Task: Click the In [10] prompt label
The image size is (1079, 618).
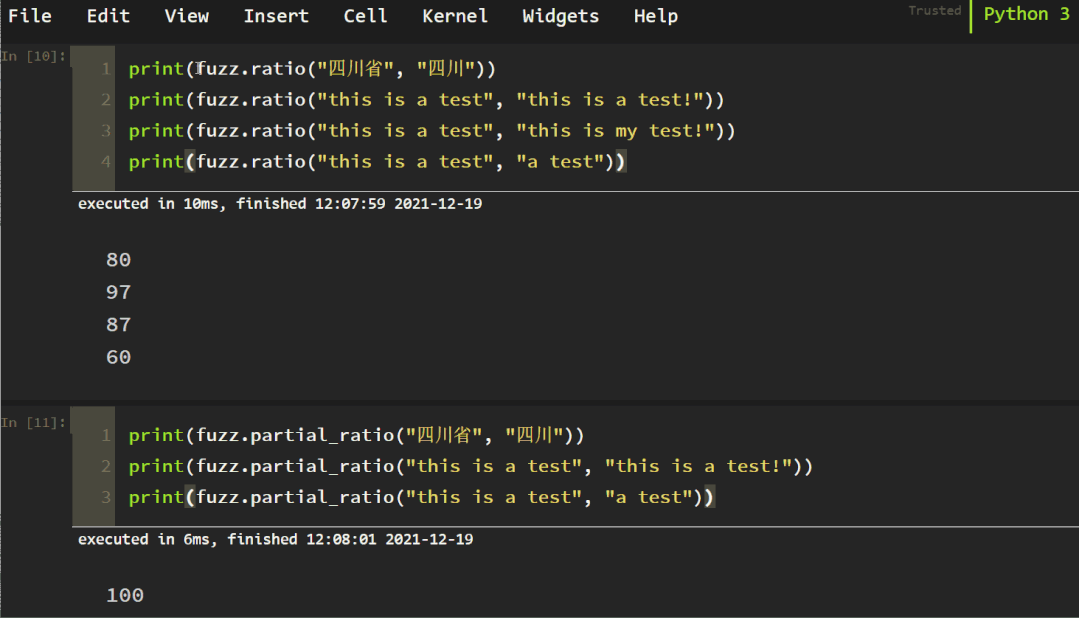Action: (32, 56)
